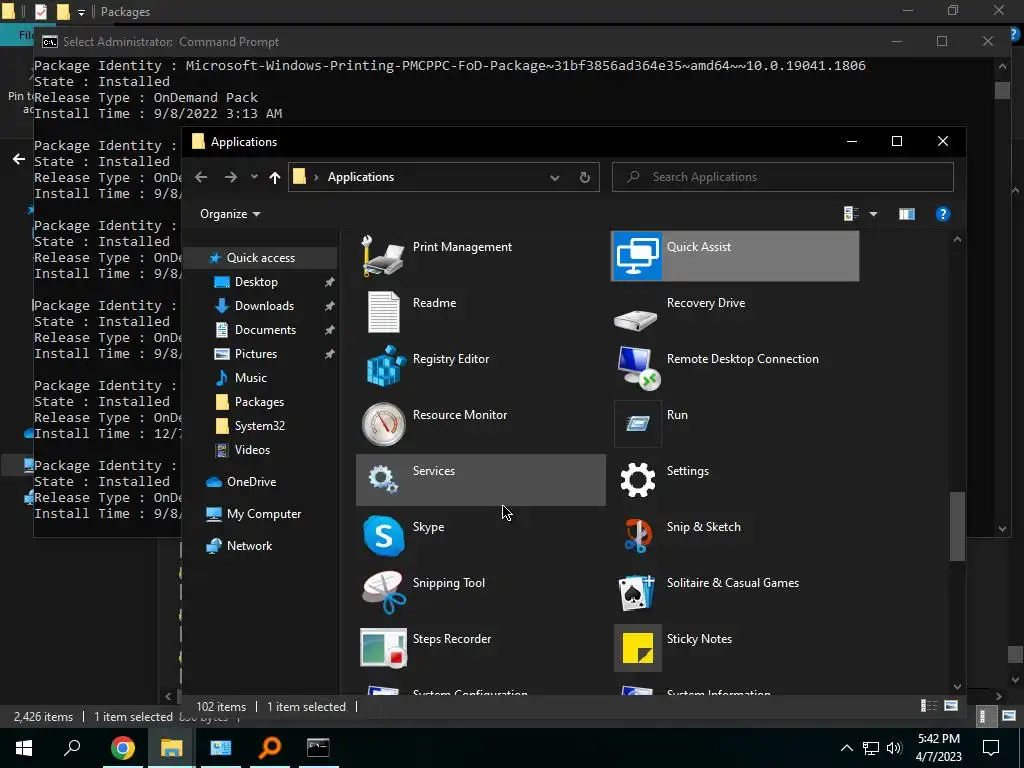
Task: Click the '102 items' status bar text
Action: pyautogui.click(x=221, y=707)
